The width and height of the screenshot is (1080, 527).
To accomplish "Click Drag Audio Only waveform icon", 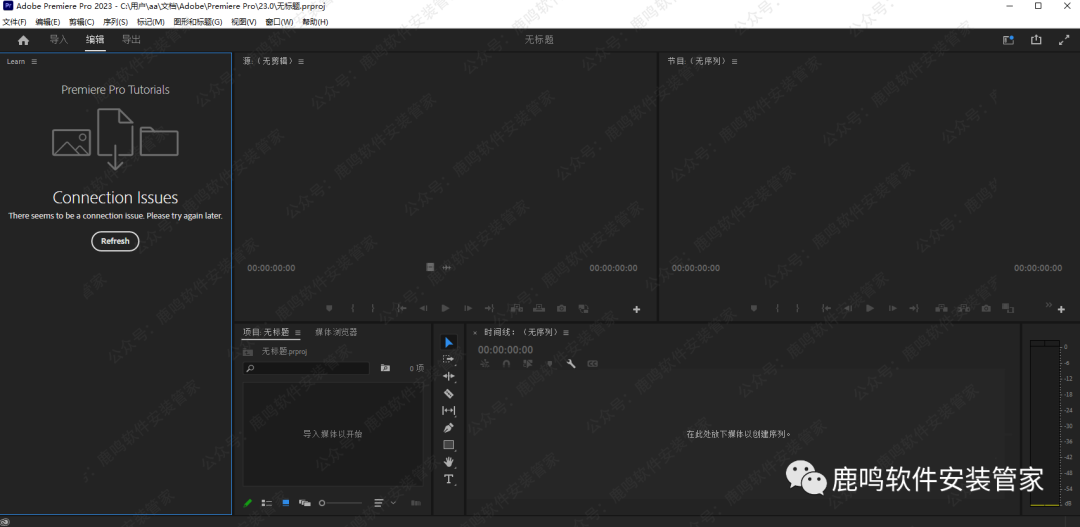I will tap(446, 267).
